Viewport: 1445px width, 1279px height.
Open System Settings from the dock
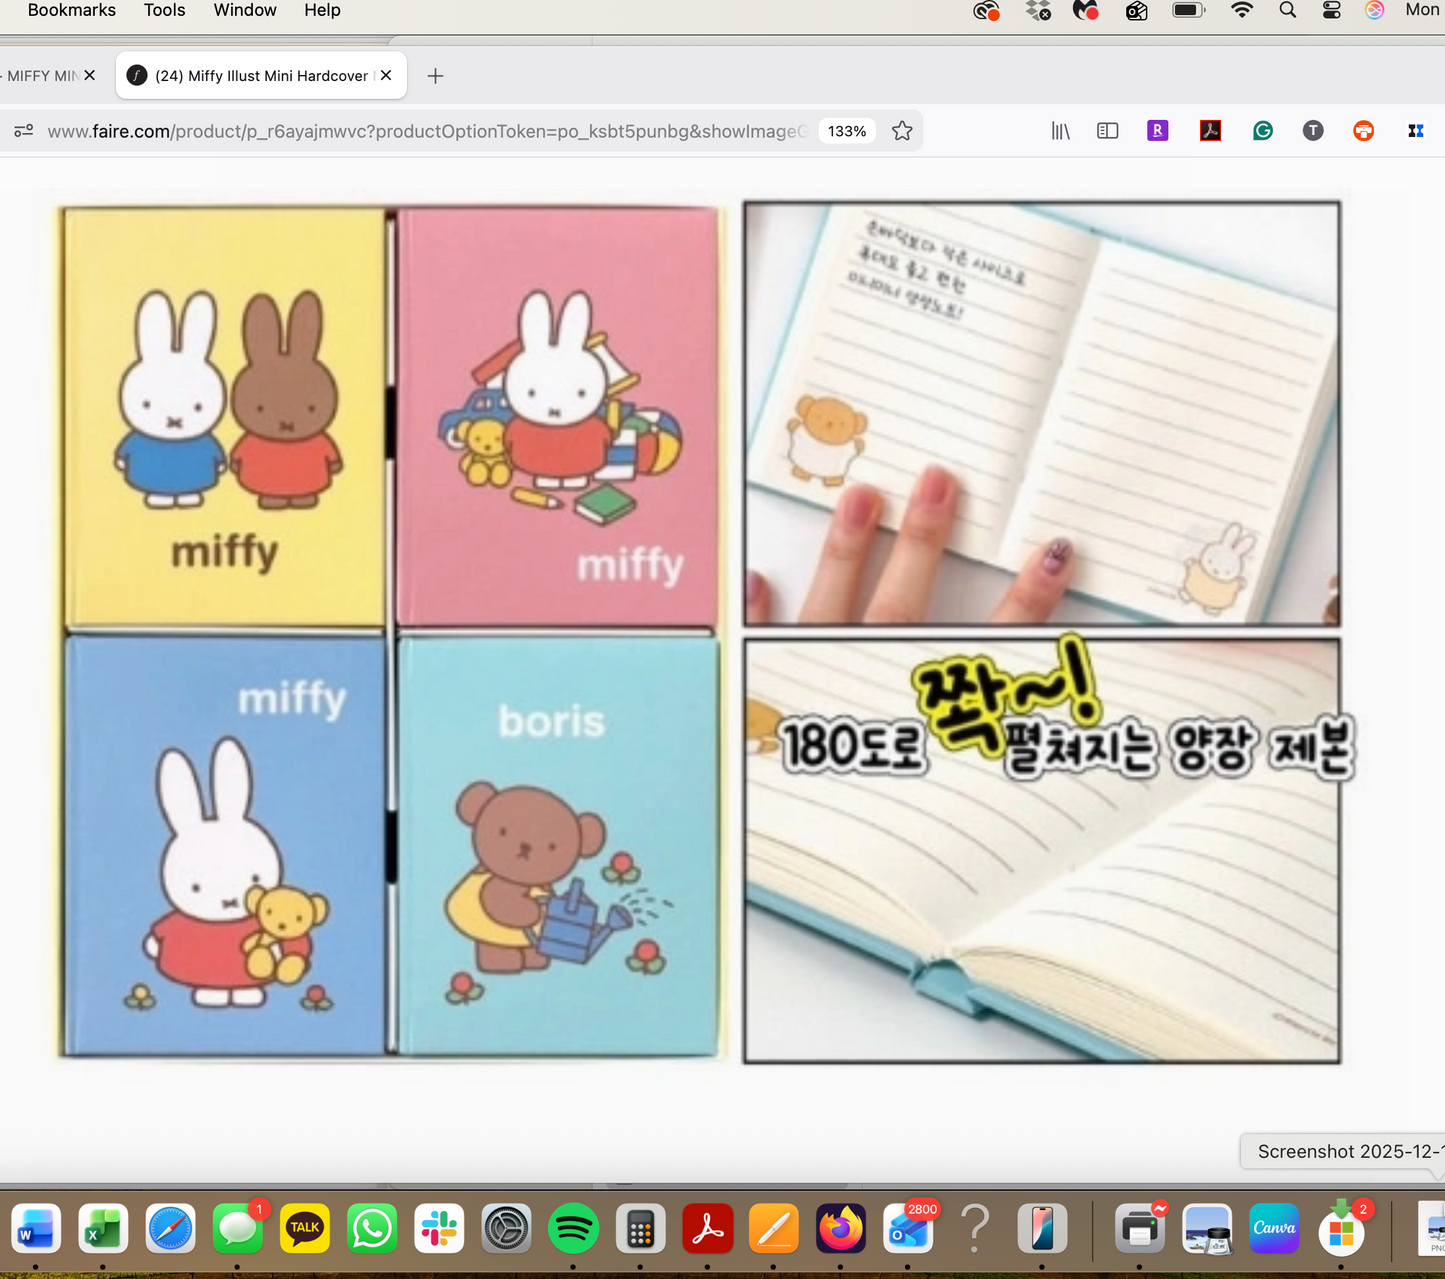[x=506, y=1229]
